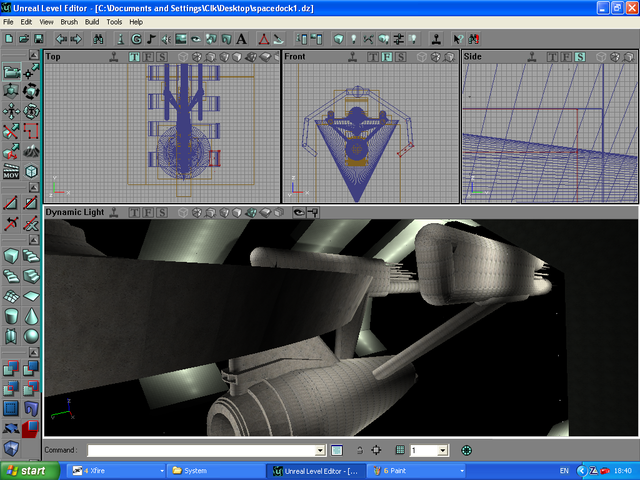640x480 pixels.
Task: Open the Build menu
Action: coord(92,21)
